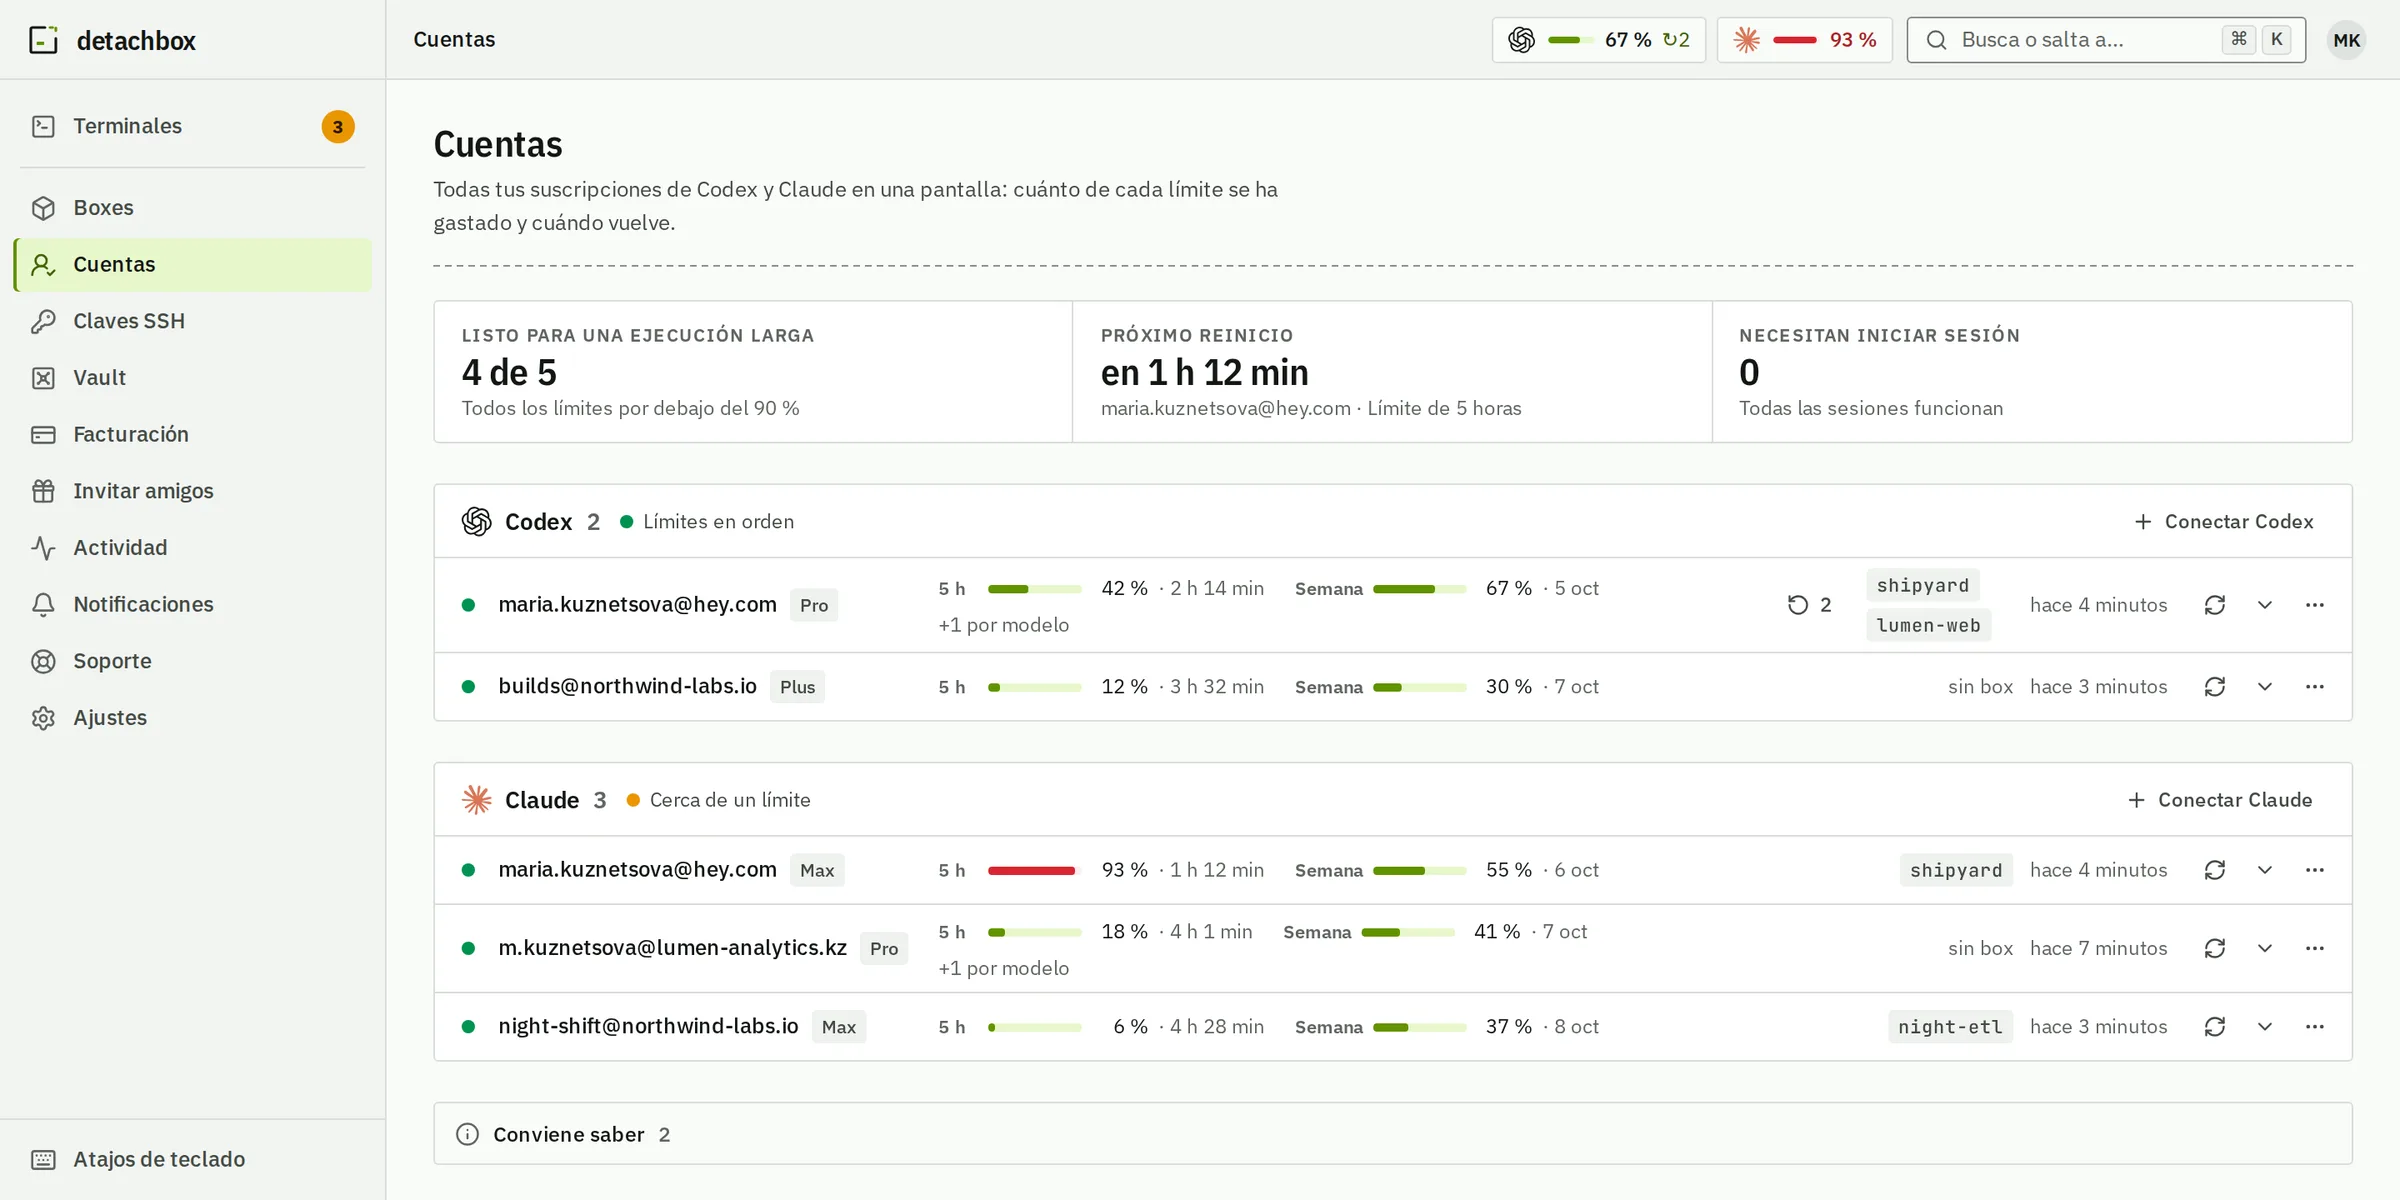Open the MK user avatar
This screenshot has width=2400, height=1200.
coord(2346,40)
